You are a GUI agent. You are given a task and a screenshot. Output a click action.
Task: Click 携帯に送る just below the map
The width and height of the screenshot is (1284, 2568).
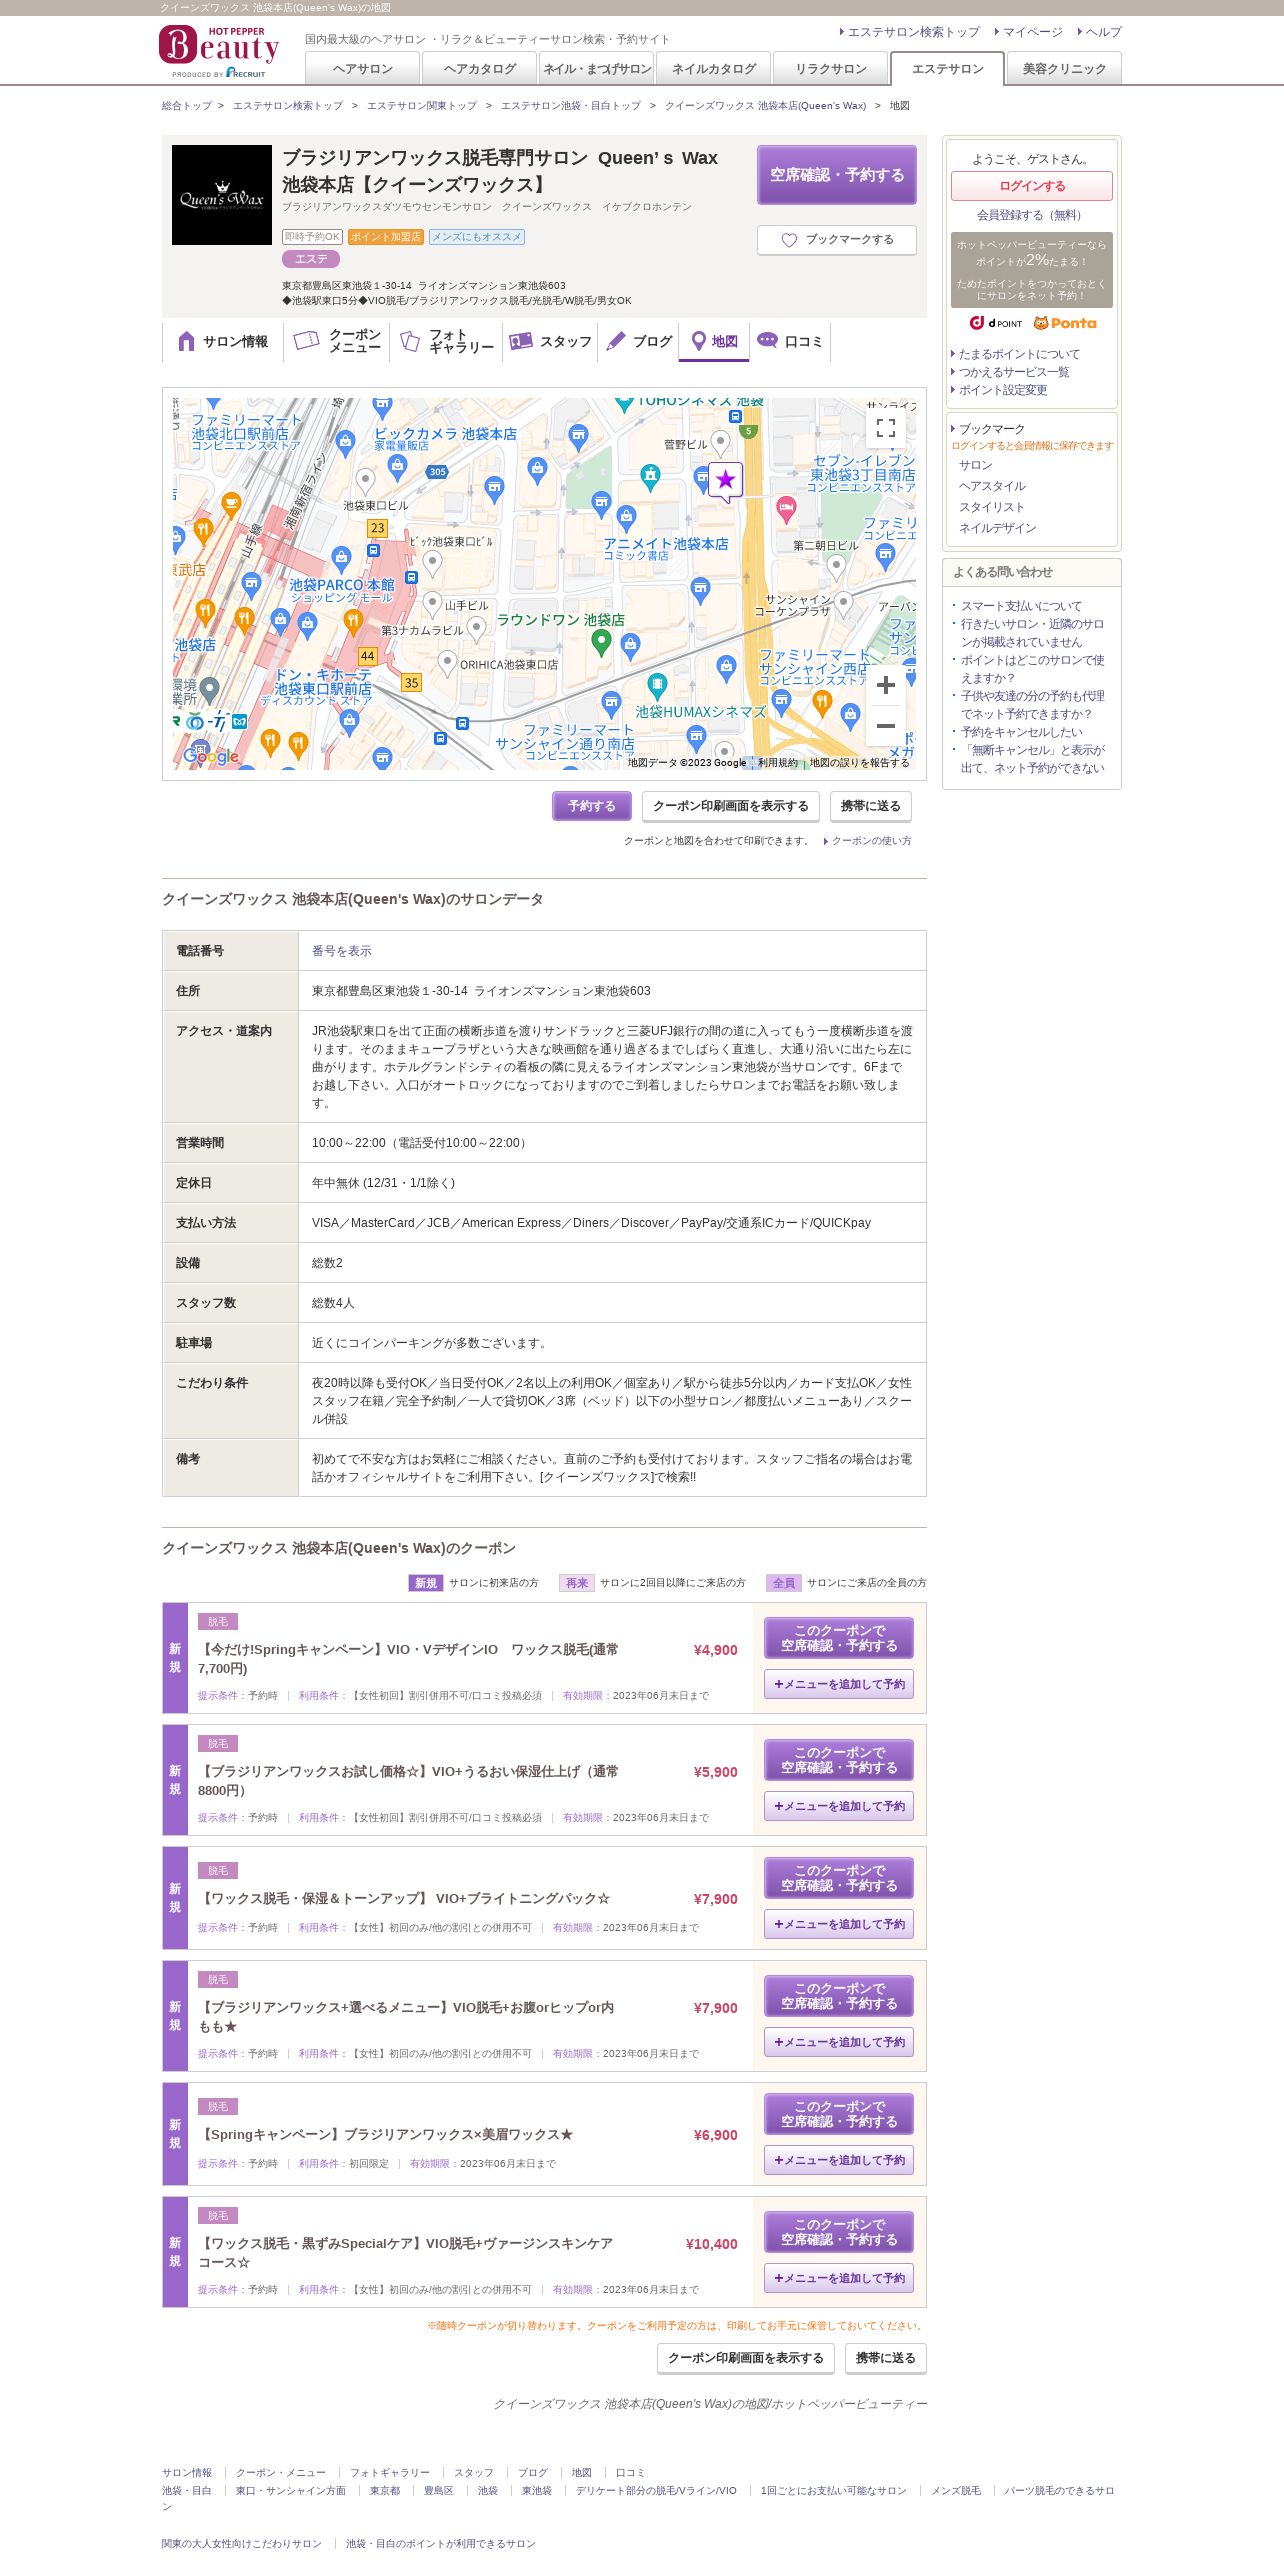click(871, 806)
